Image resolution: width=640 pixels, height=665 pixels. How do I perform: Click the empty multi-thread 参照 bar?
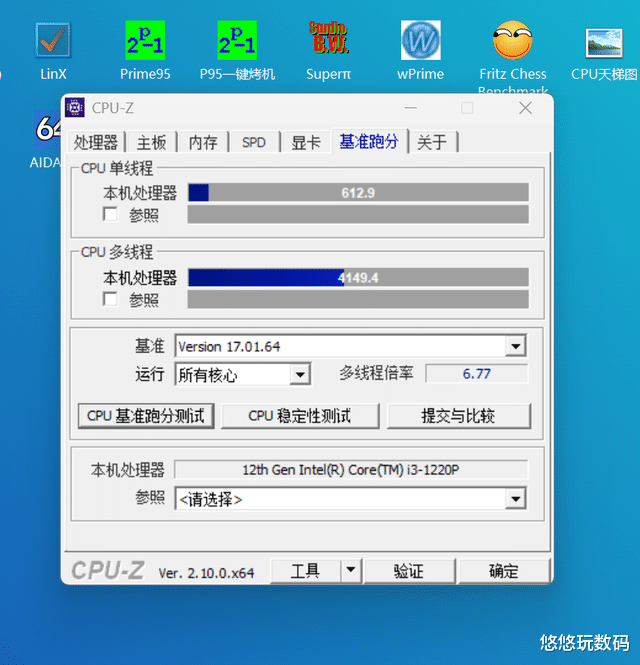click(358, 299)
